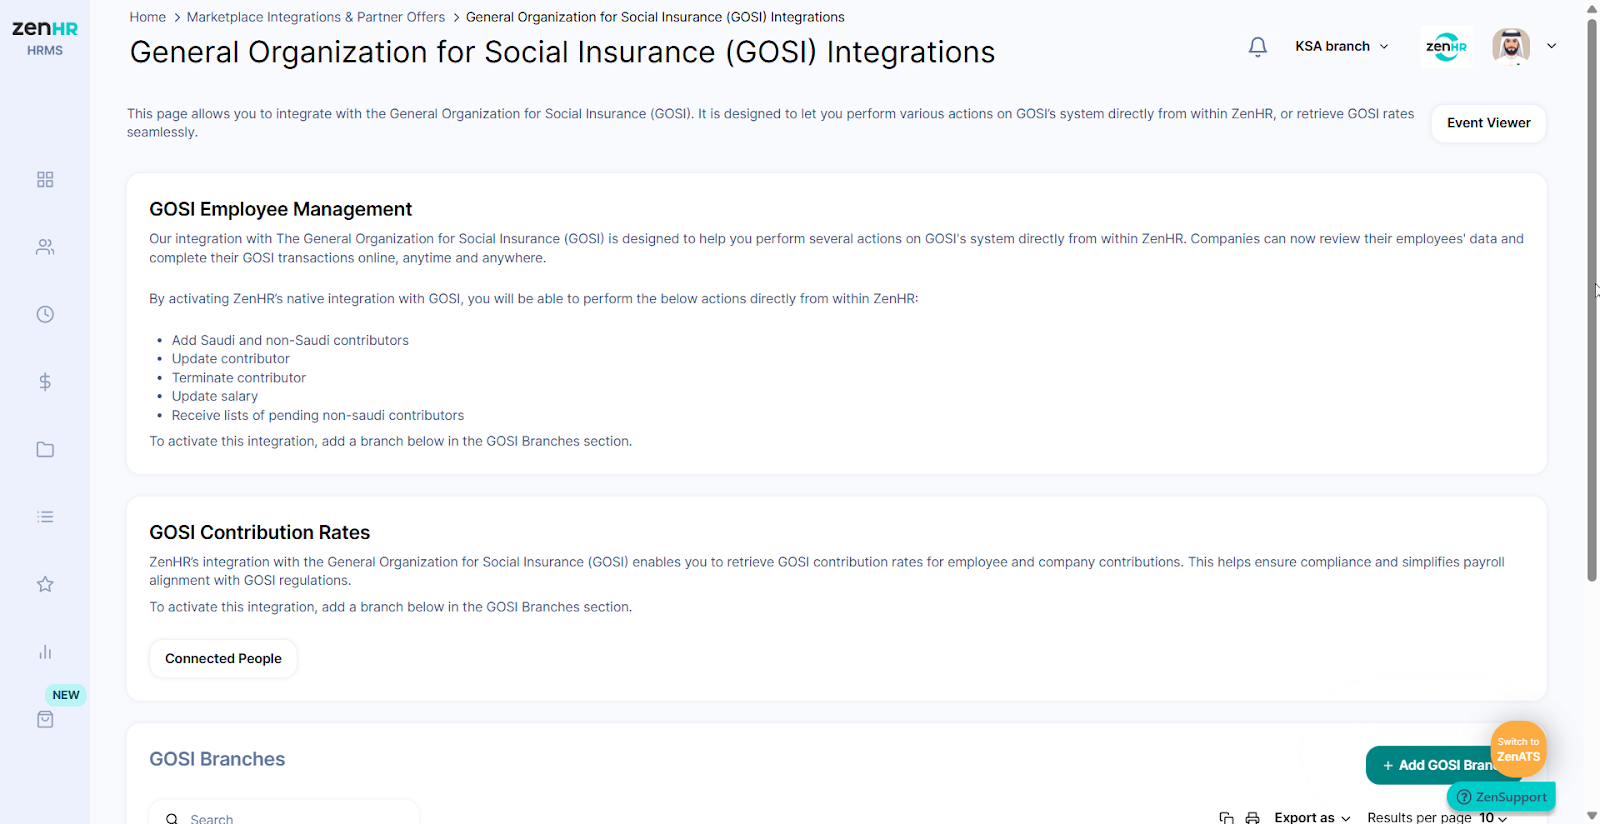Open the employees people icon in sidebar
1600x824 pixels.
pos(45,247)
